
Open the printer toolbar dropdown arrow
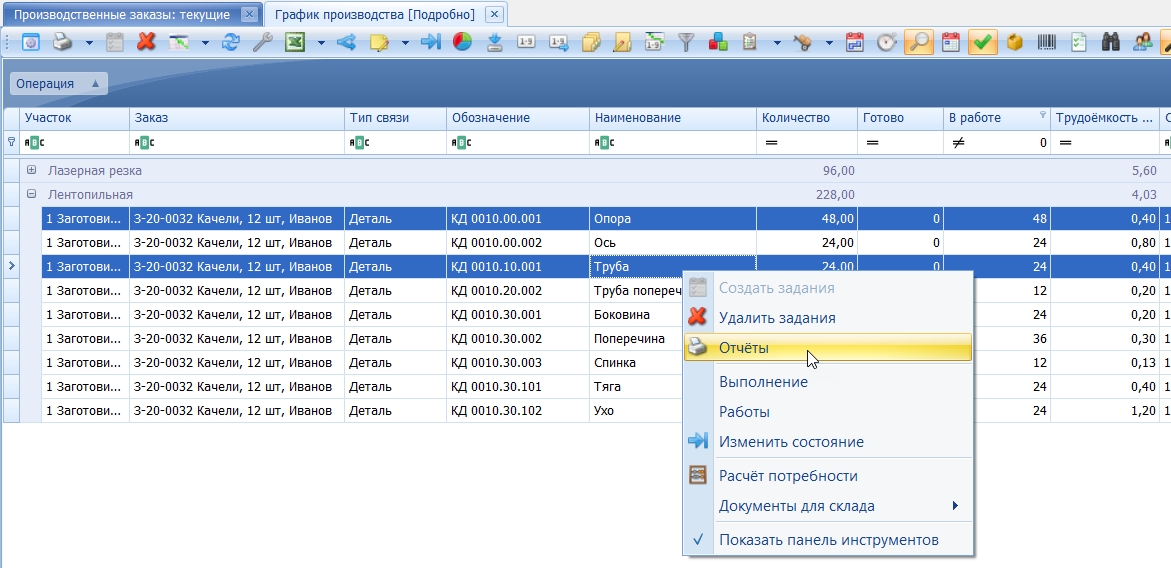(90, 43)
